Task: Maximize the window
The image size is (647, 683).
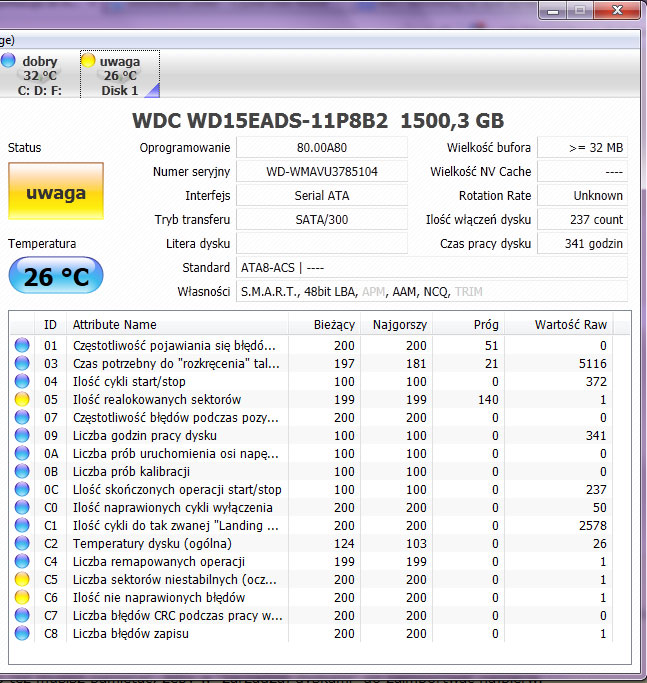Action: pyautogui.click(x=580, y=10)
